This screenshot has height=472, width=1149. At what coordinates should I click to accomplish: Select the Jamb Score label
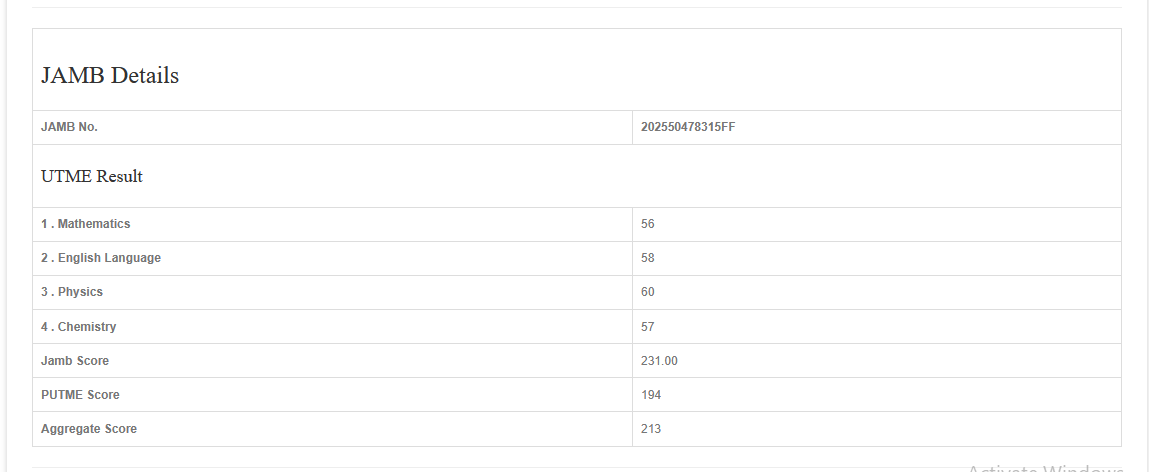coord(75,361)
